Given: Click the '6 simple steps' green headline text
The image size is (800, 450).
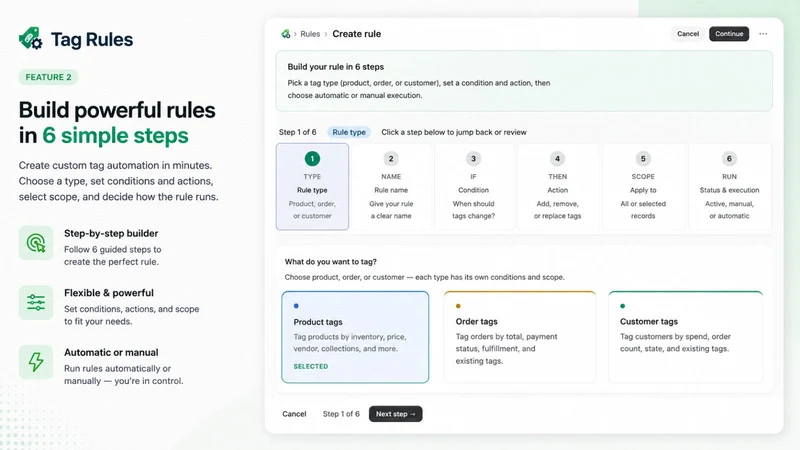Looking at the screenshot, I should 115,136.
